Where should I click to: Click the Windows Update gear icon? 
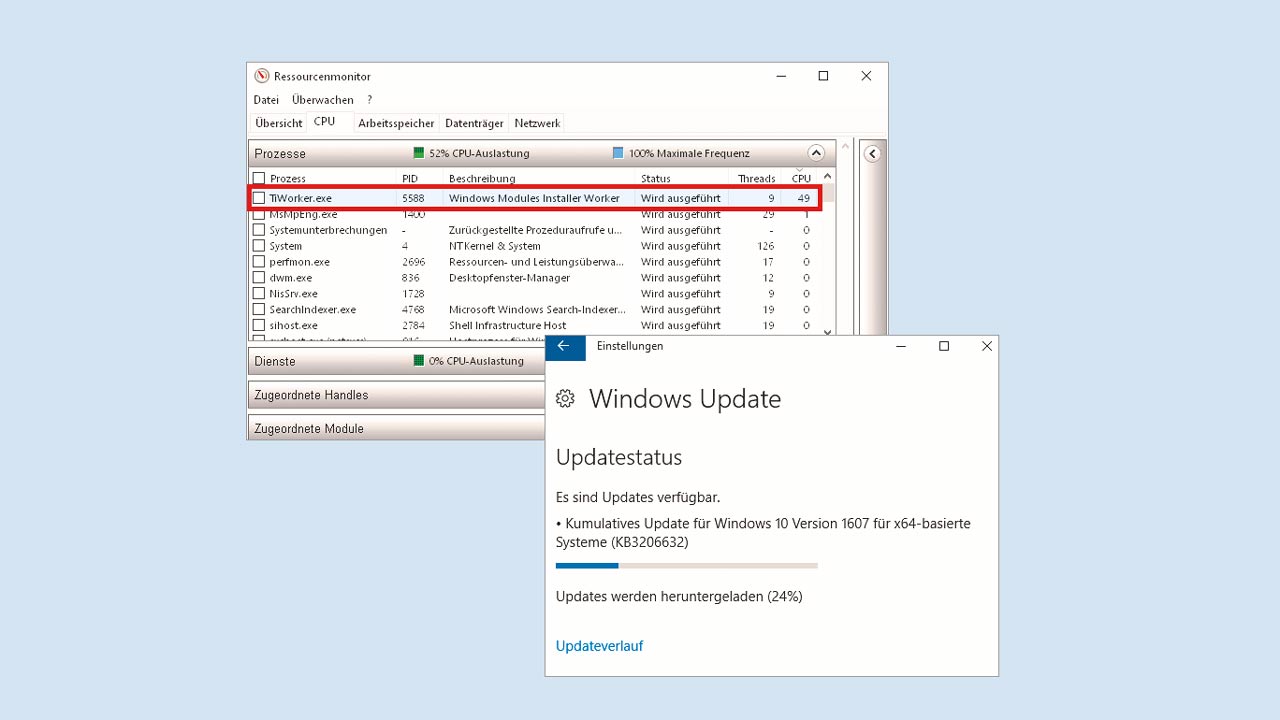point(565,399)
